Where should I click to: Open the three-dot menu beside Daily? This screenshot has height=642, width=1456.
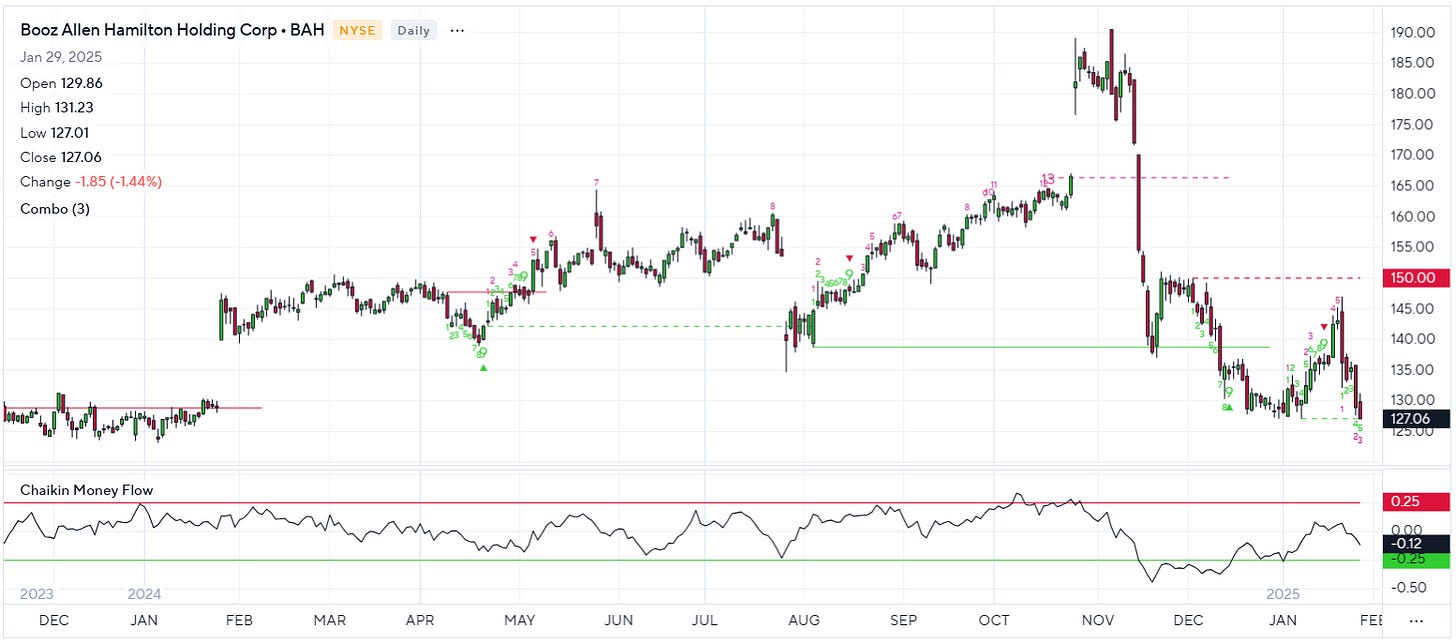click(x=457, y=30)
